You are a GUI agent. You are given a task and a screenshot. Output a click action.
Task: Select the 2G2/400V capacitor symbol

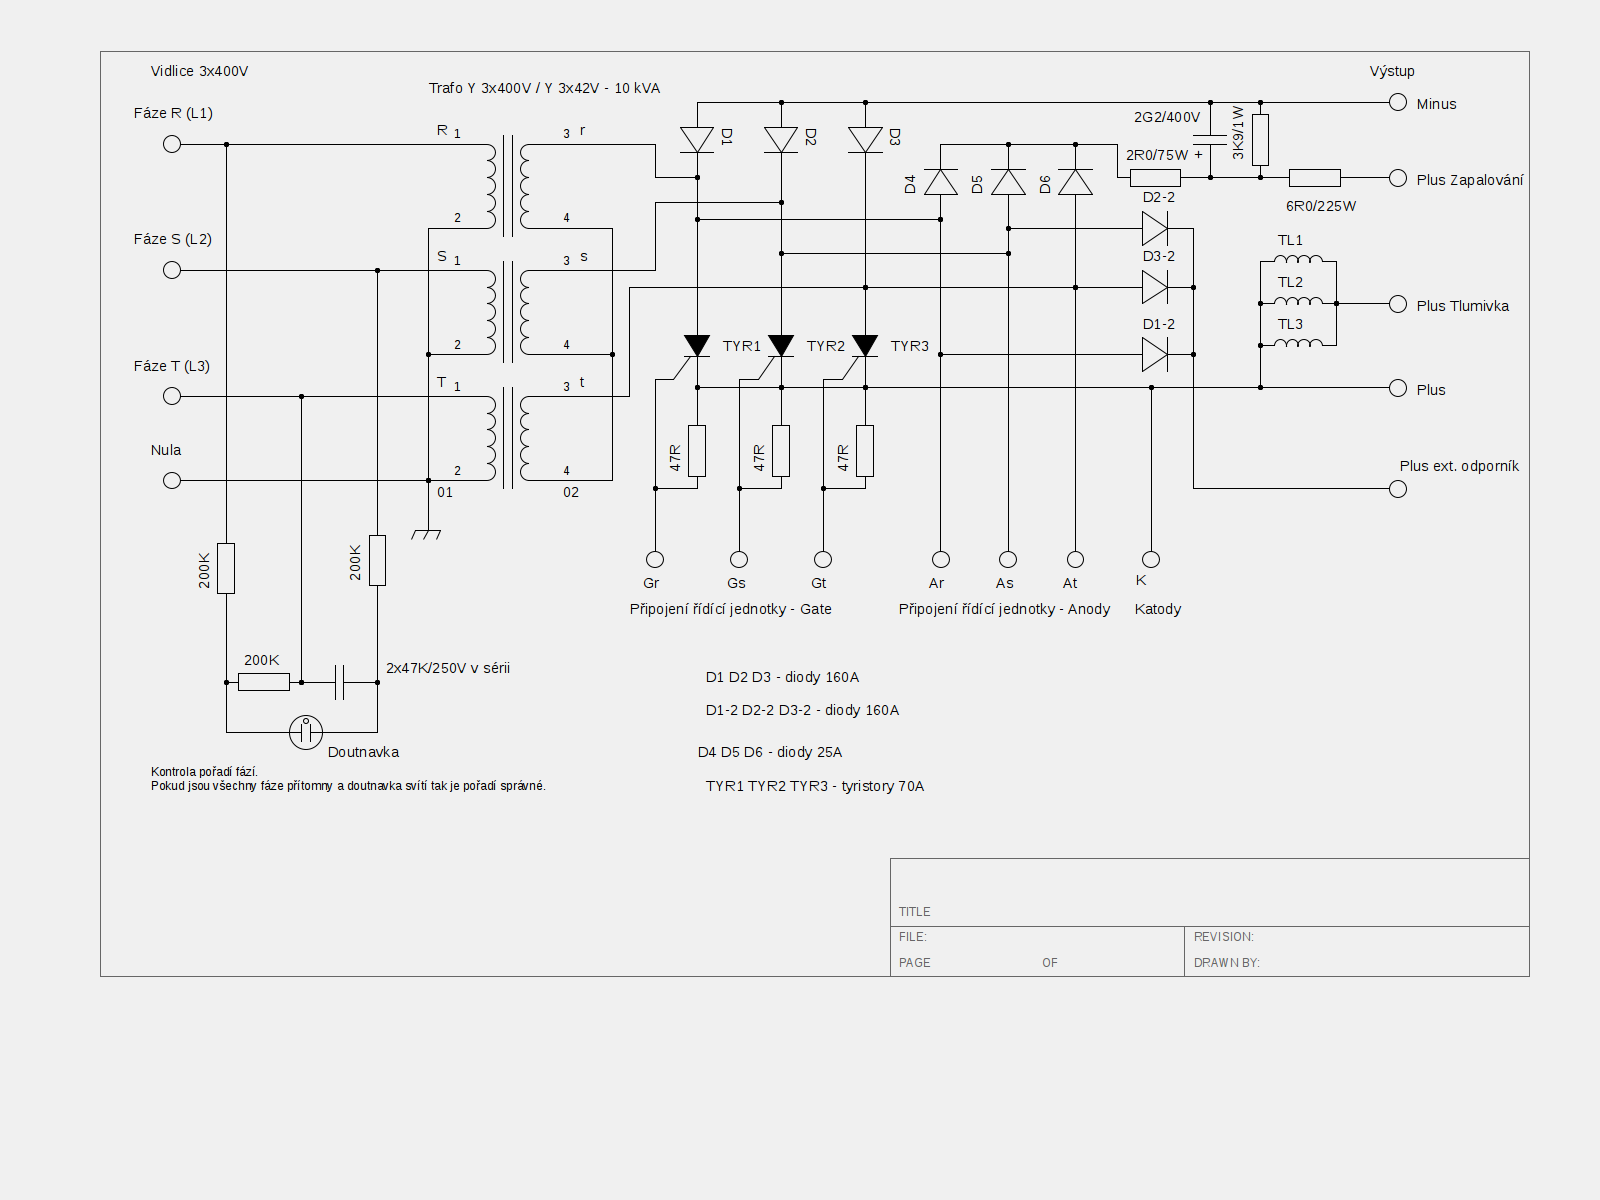[x=1210, y=140]
